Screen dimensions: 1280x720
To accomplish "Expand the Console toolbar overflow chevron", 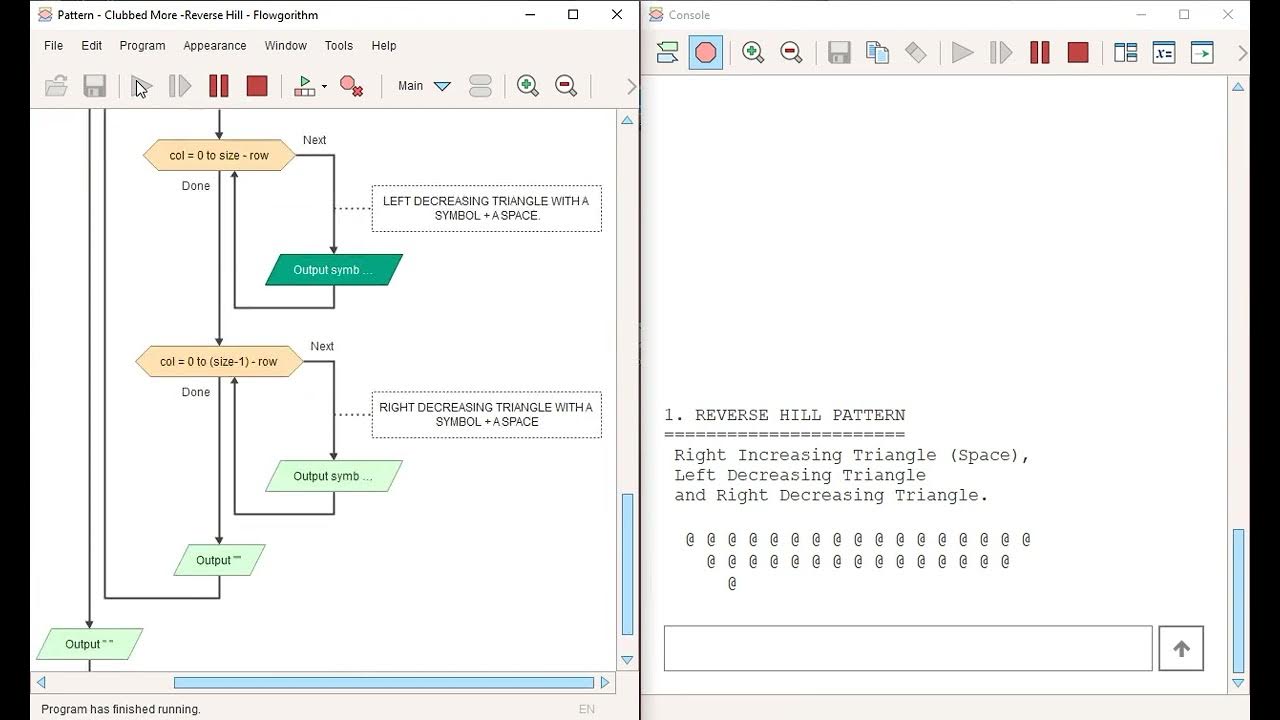I will 1242,53.
